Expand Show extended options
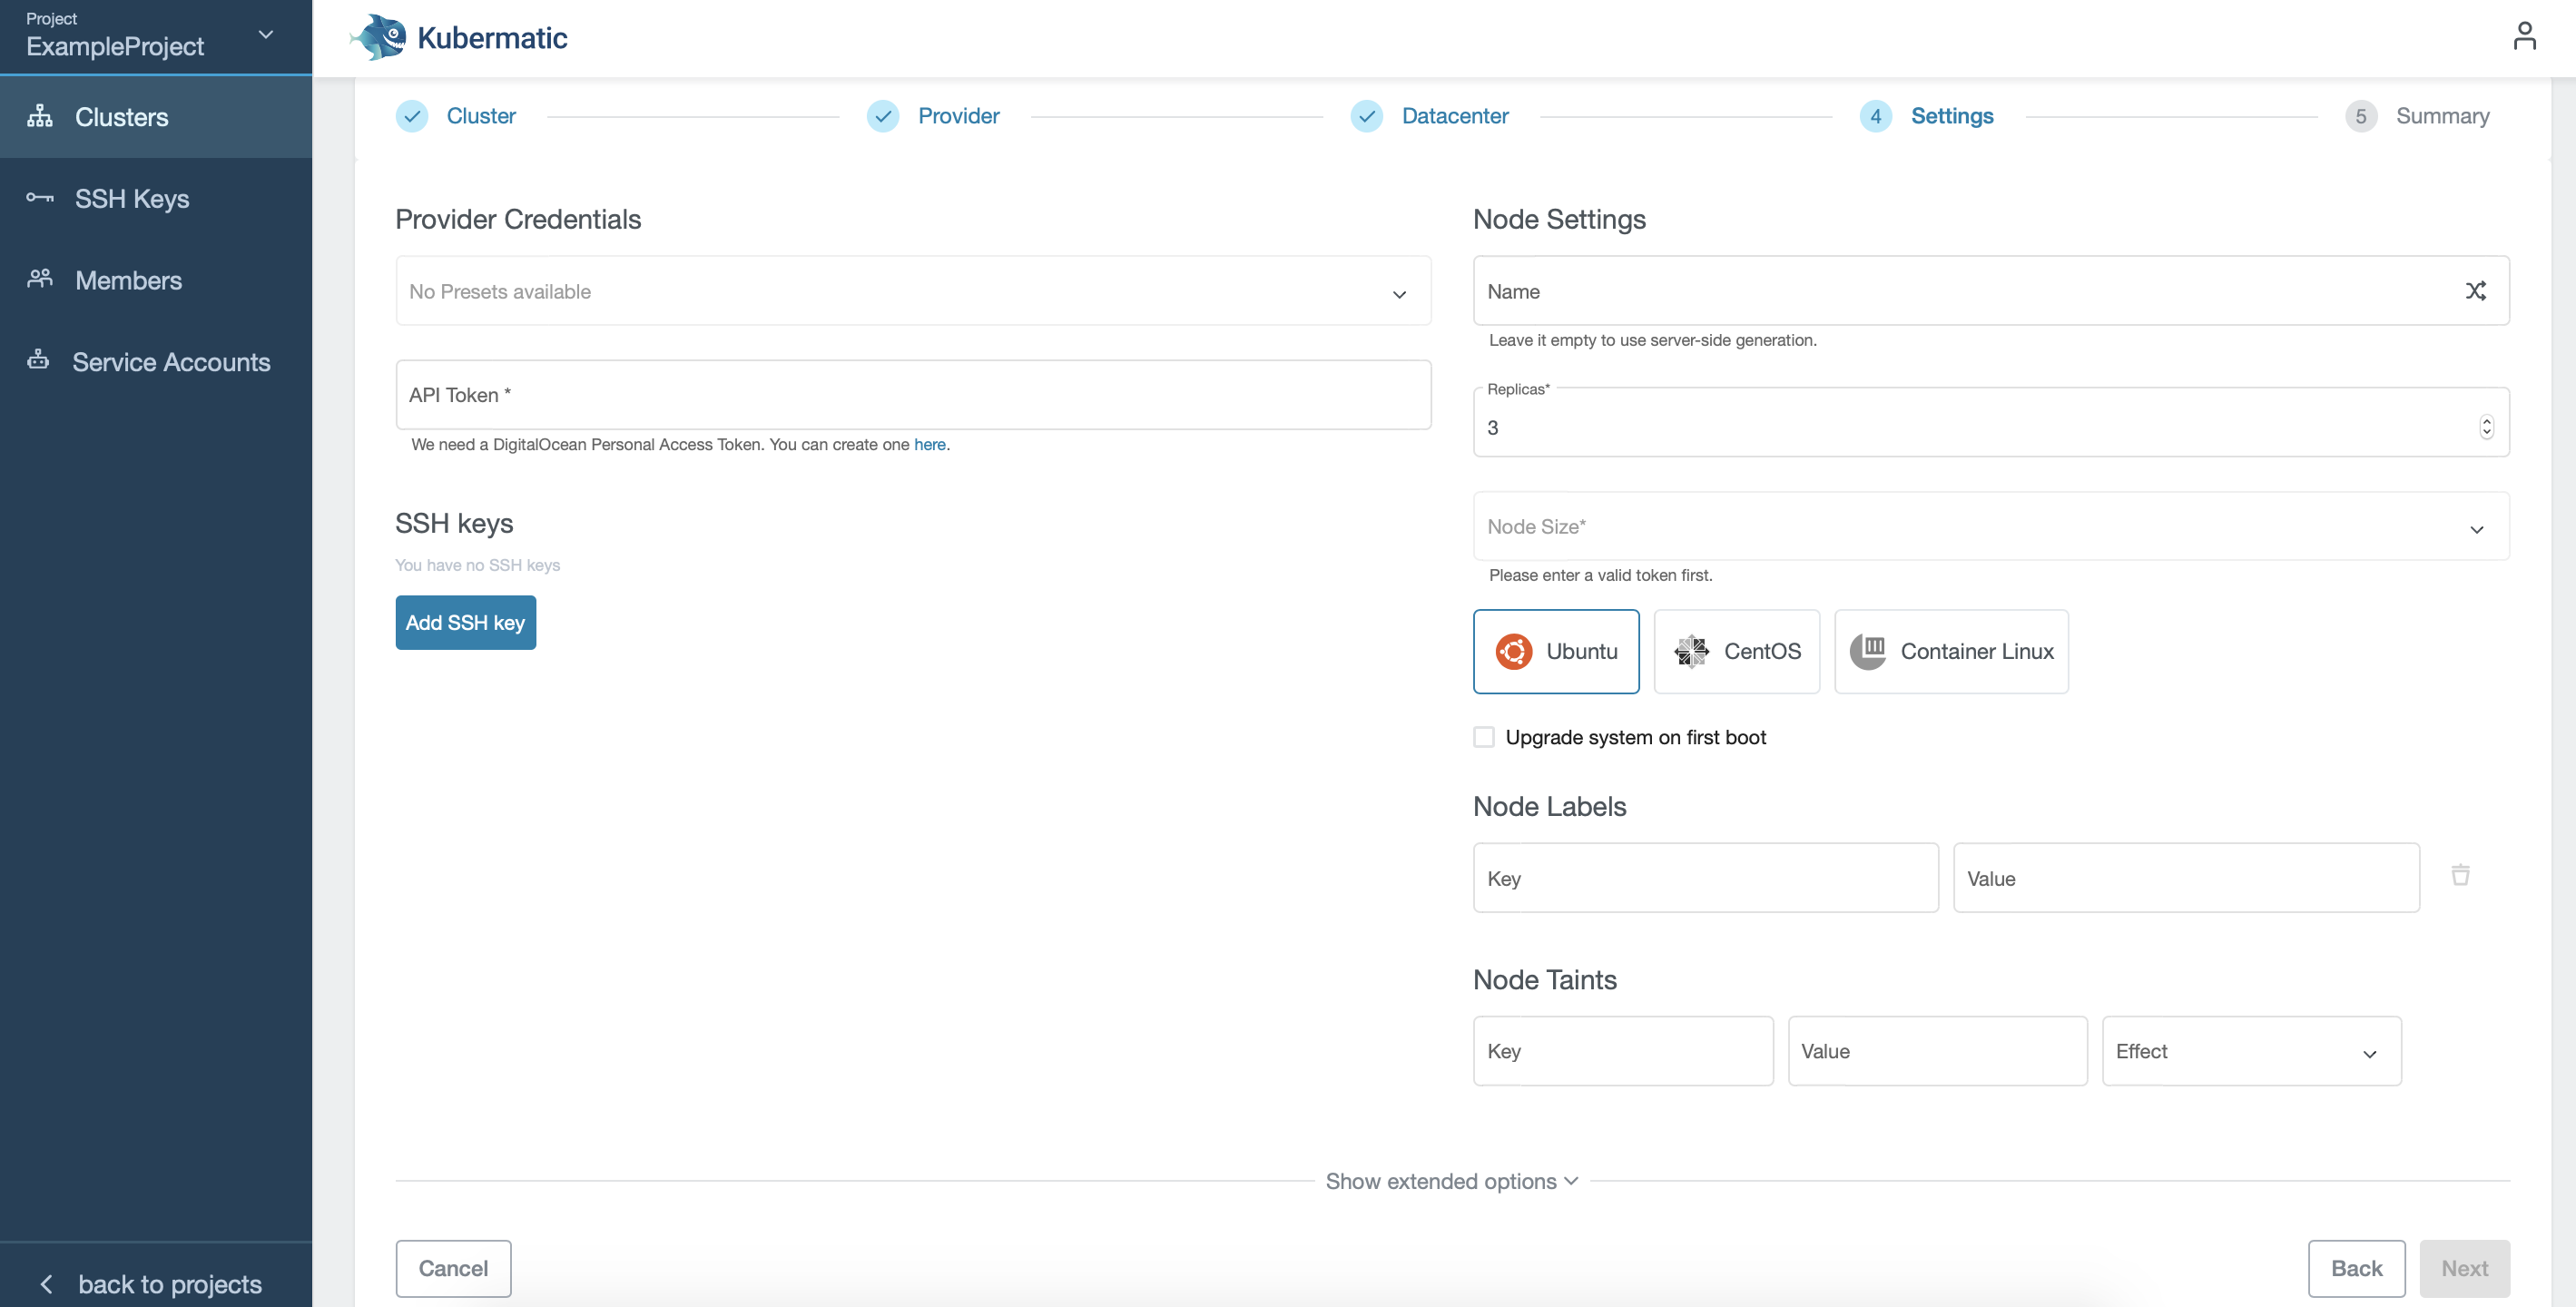The image size is (2576, 1307). tap(1451, 1181)
